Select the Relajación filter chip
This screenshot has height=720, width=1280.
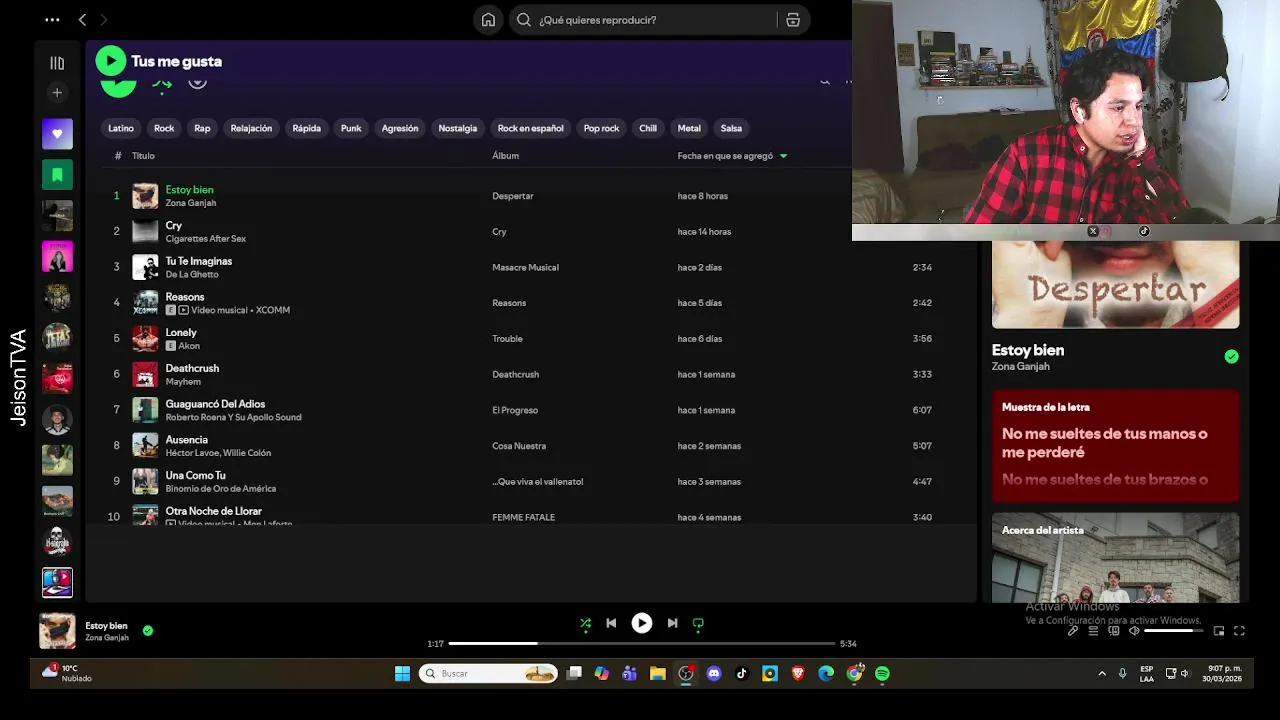pyautogui.click(x=251, y=128)
